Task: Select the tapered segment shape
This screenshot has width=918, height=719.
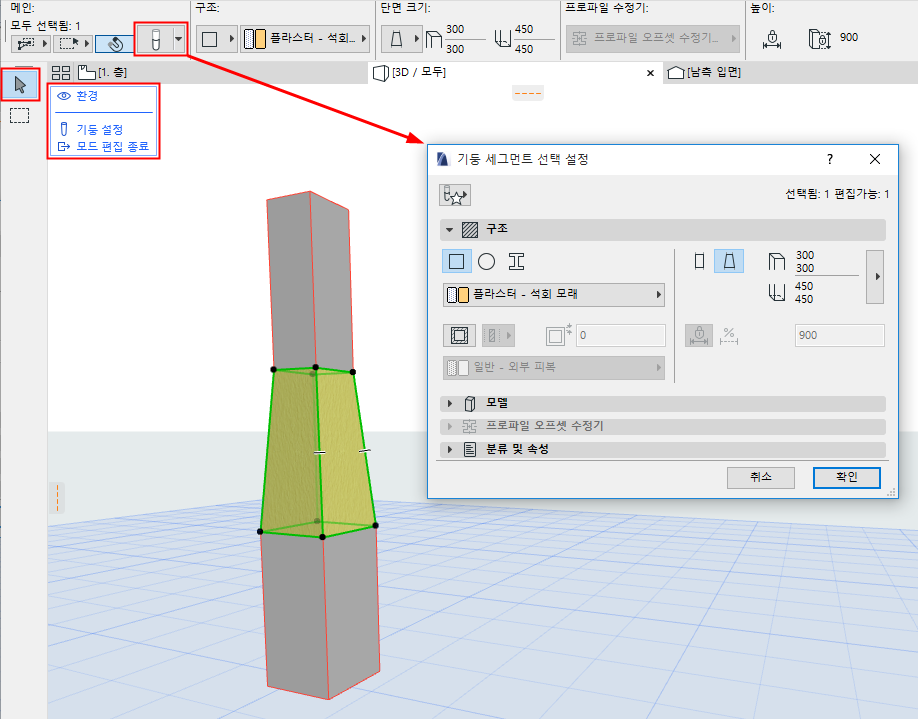Action: pos(729,261)
